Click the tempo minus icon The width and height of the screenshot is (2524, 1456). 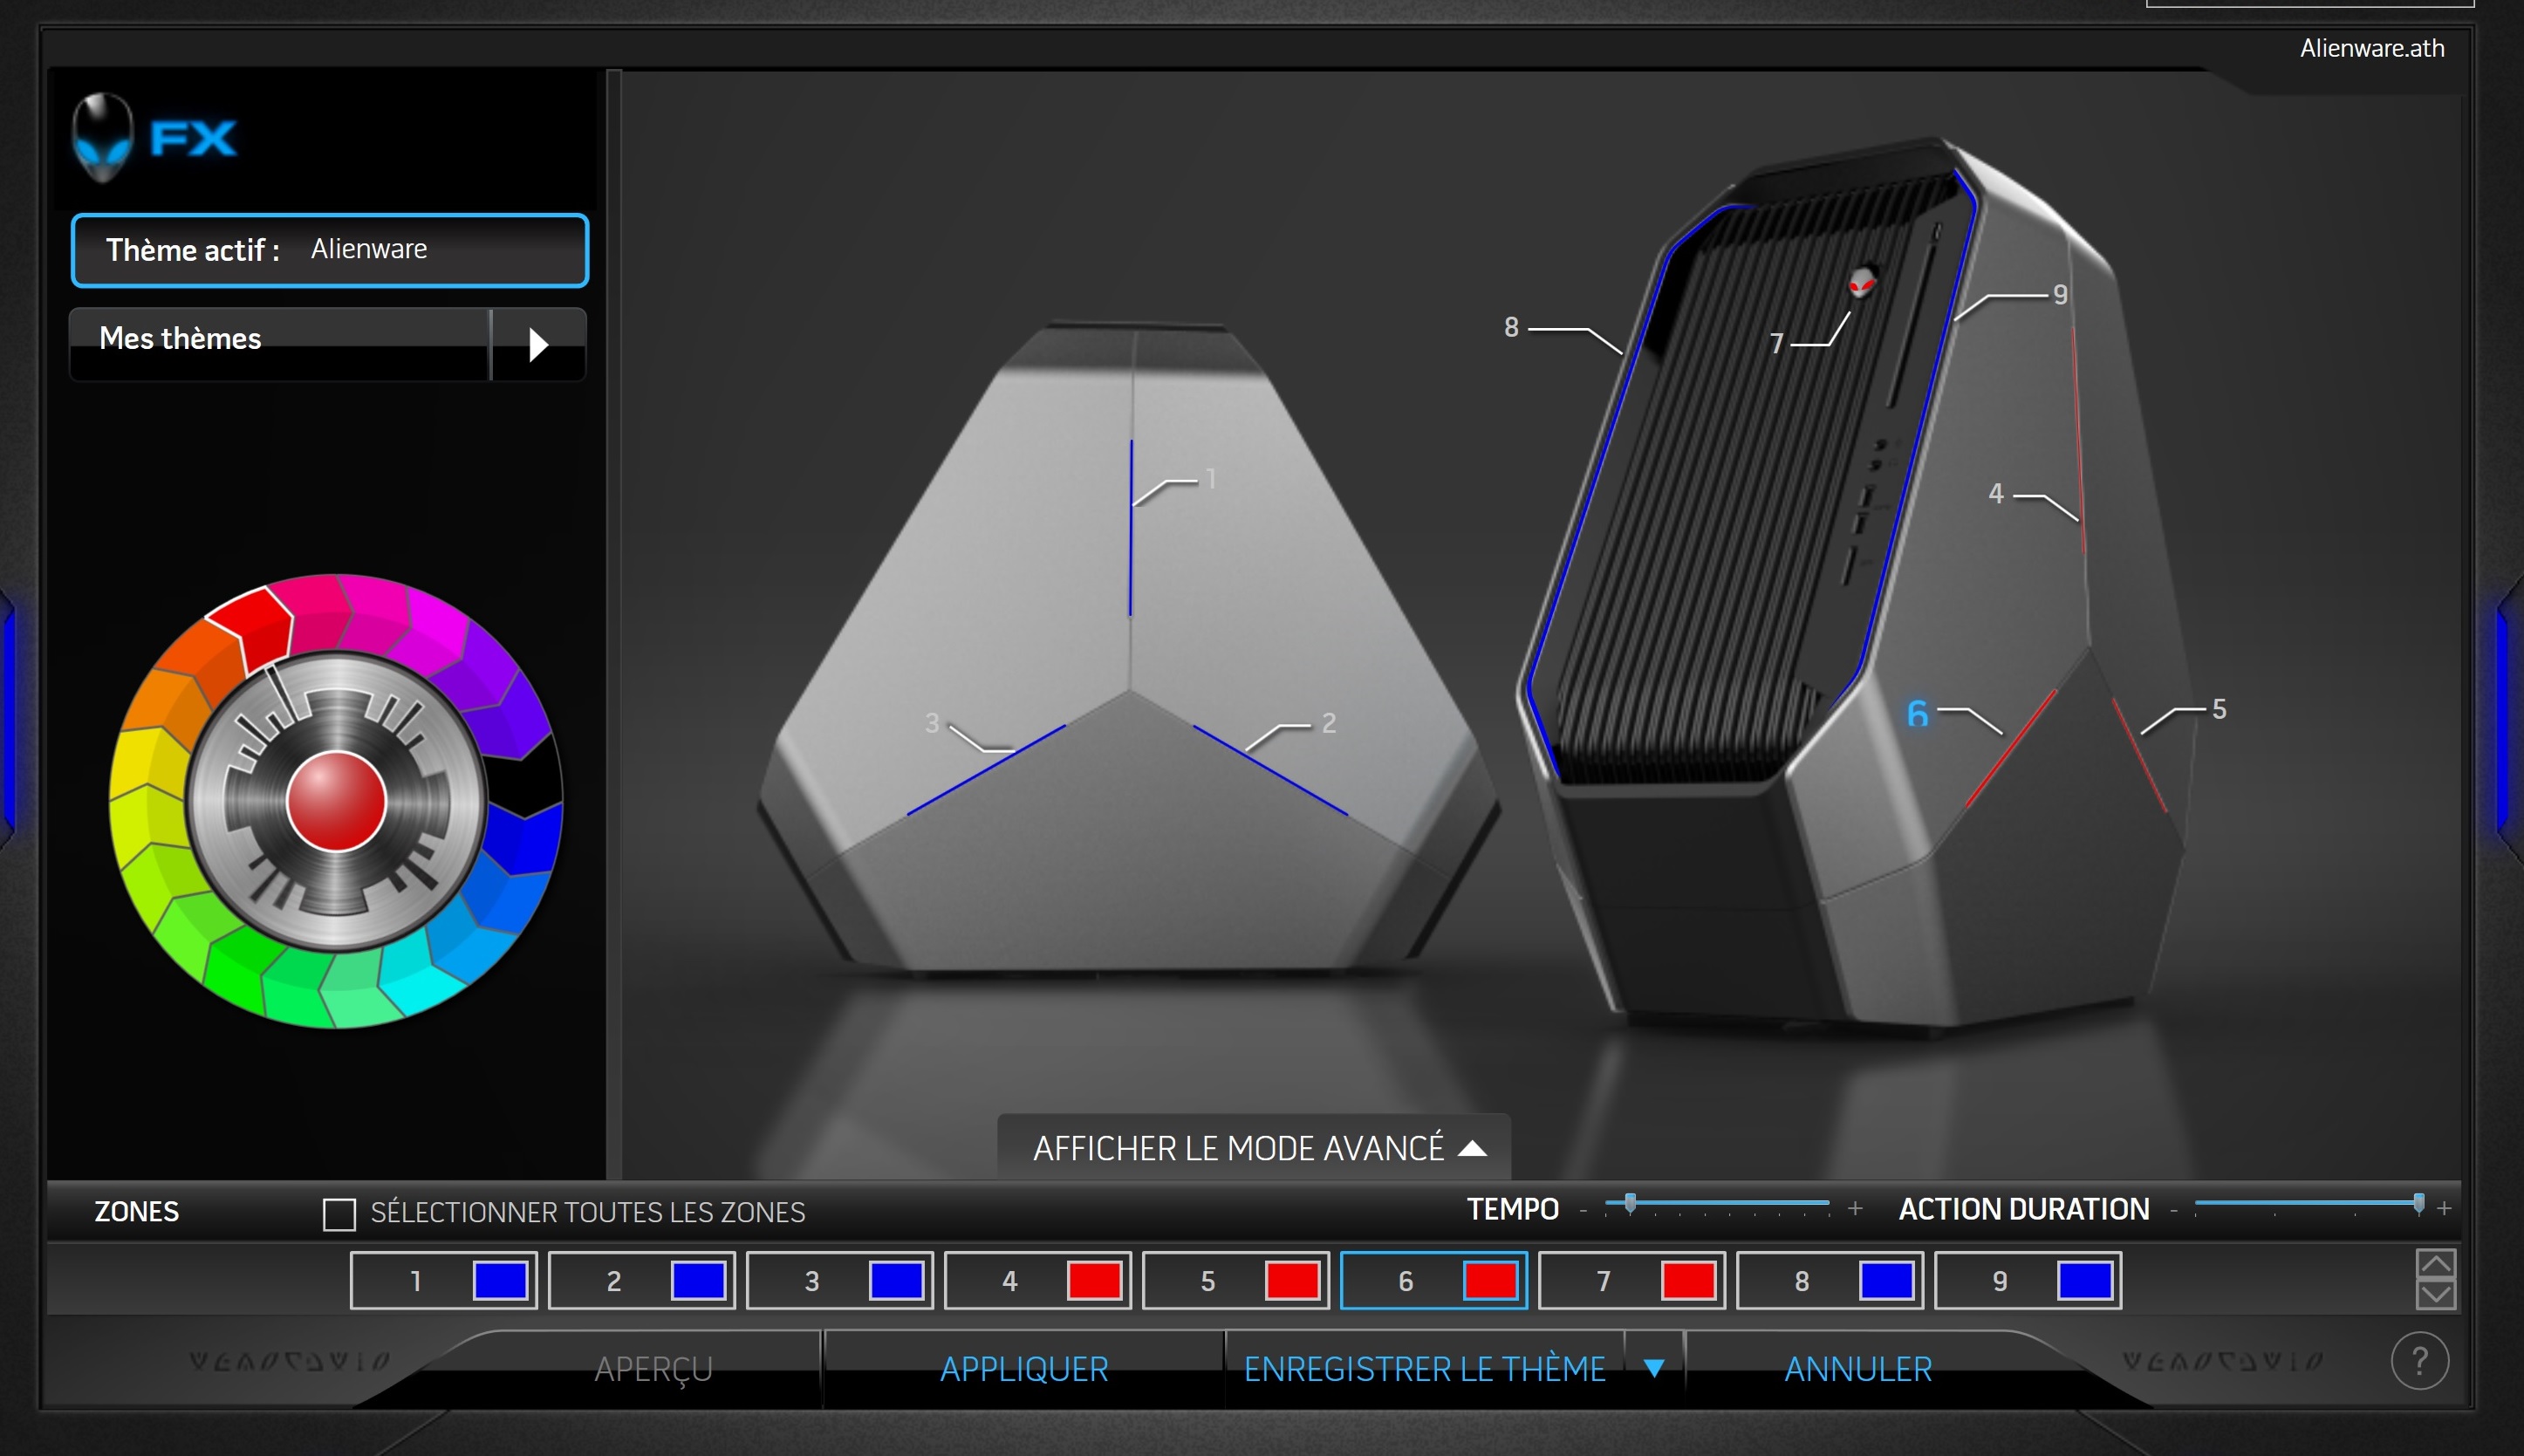pos(1583,1210)
